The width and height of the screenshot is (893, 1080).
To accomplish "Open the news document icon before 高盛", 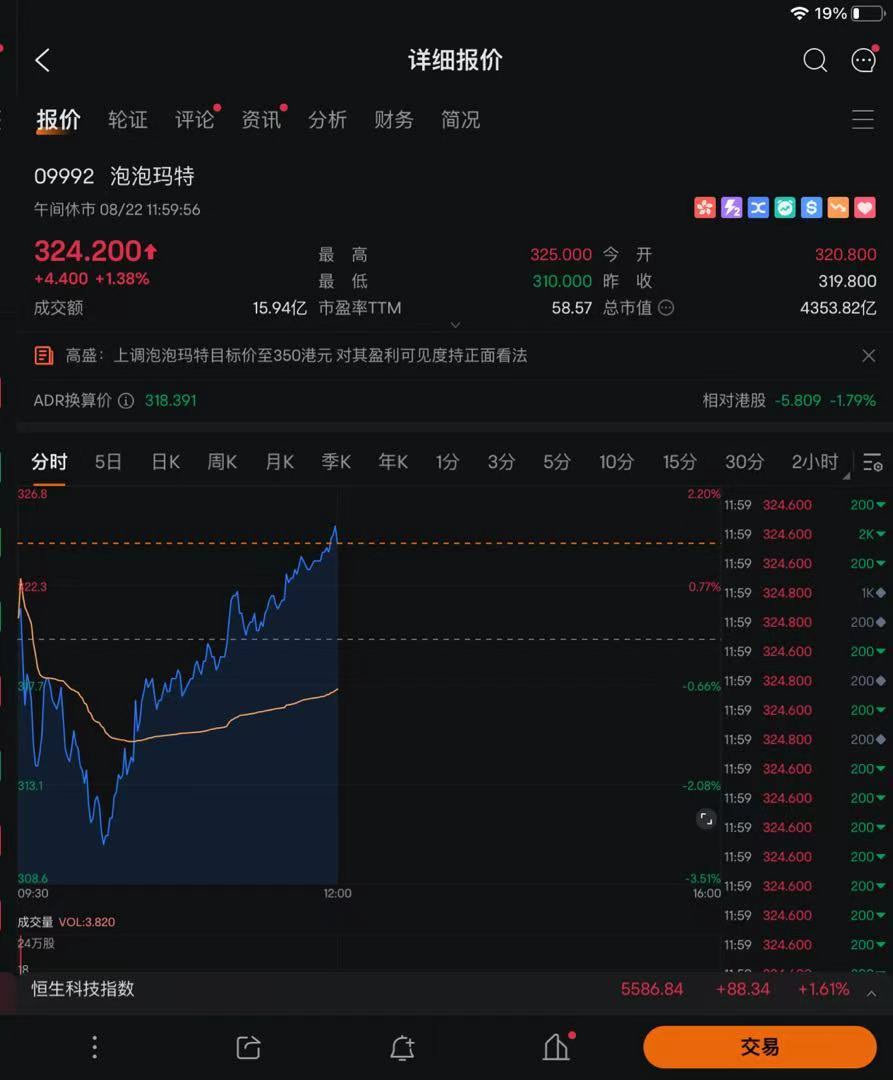I will [44, 355].
